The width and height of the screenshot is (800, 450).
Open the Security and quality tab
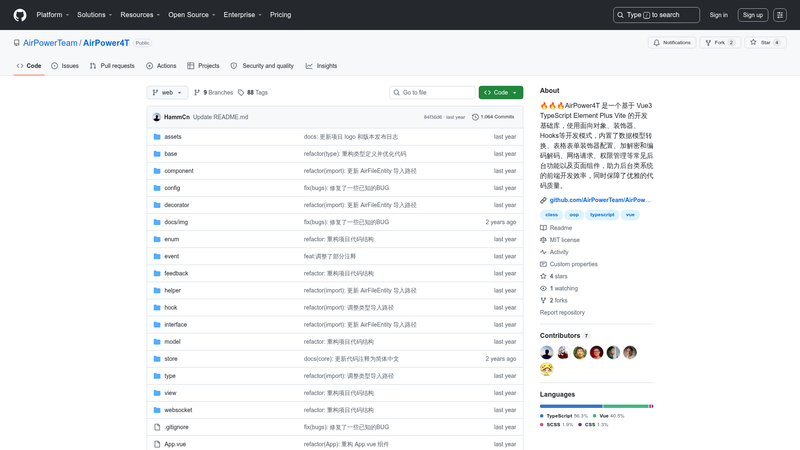click(x=262, y=66)
